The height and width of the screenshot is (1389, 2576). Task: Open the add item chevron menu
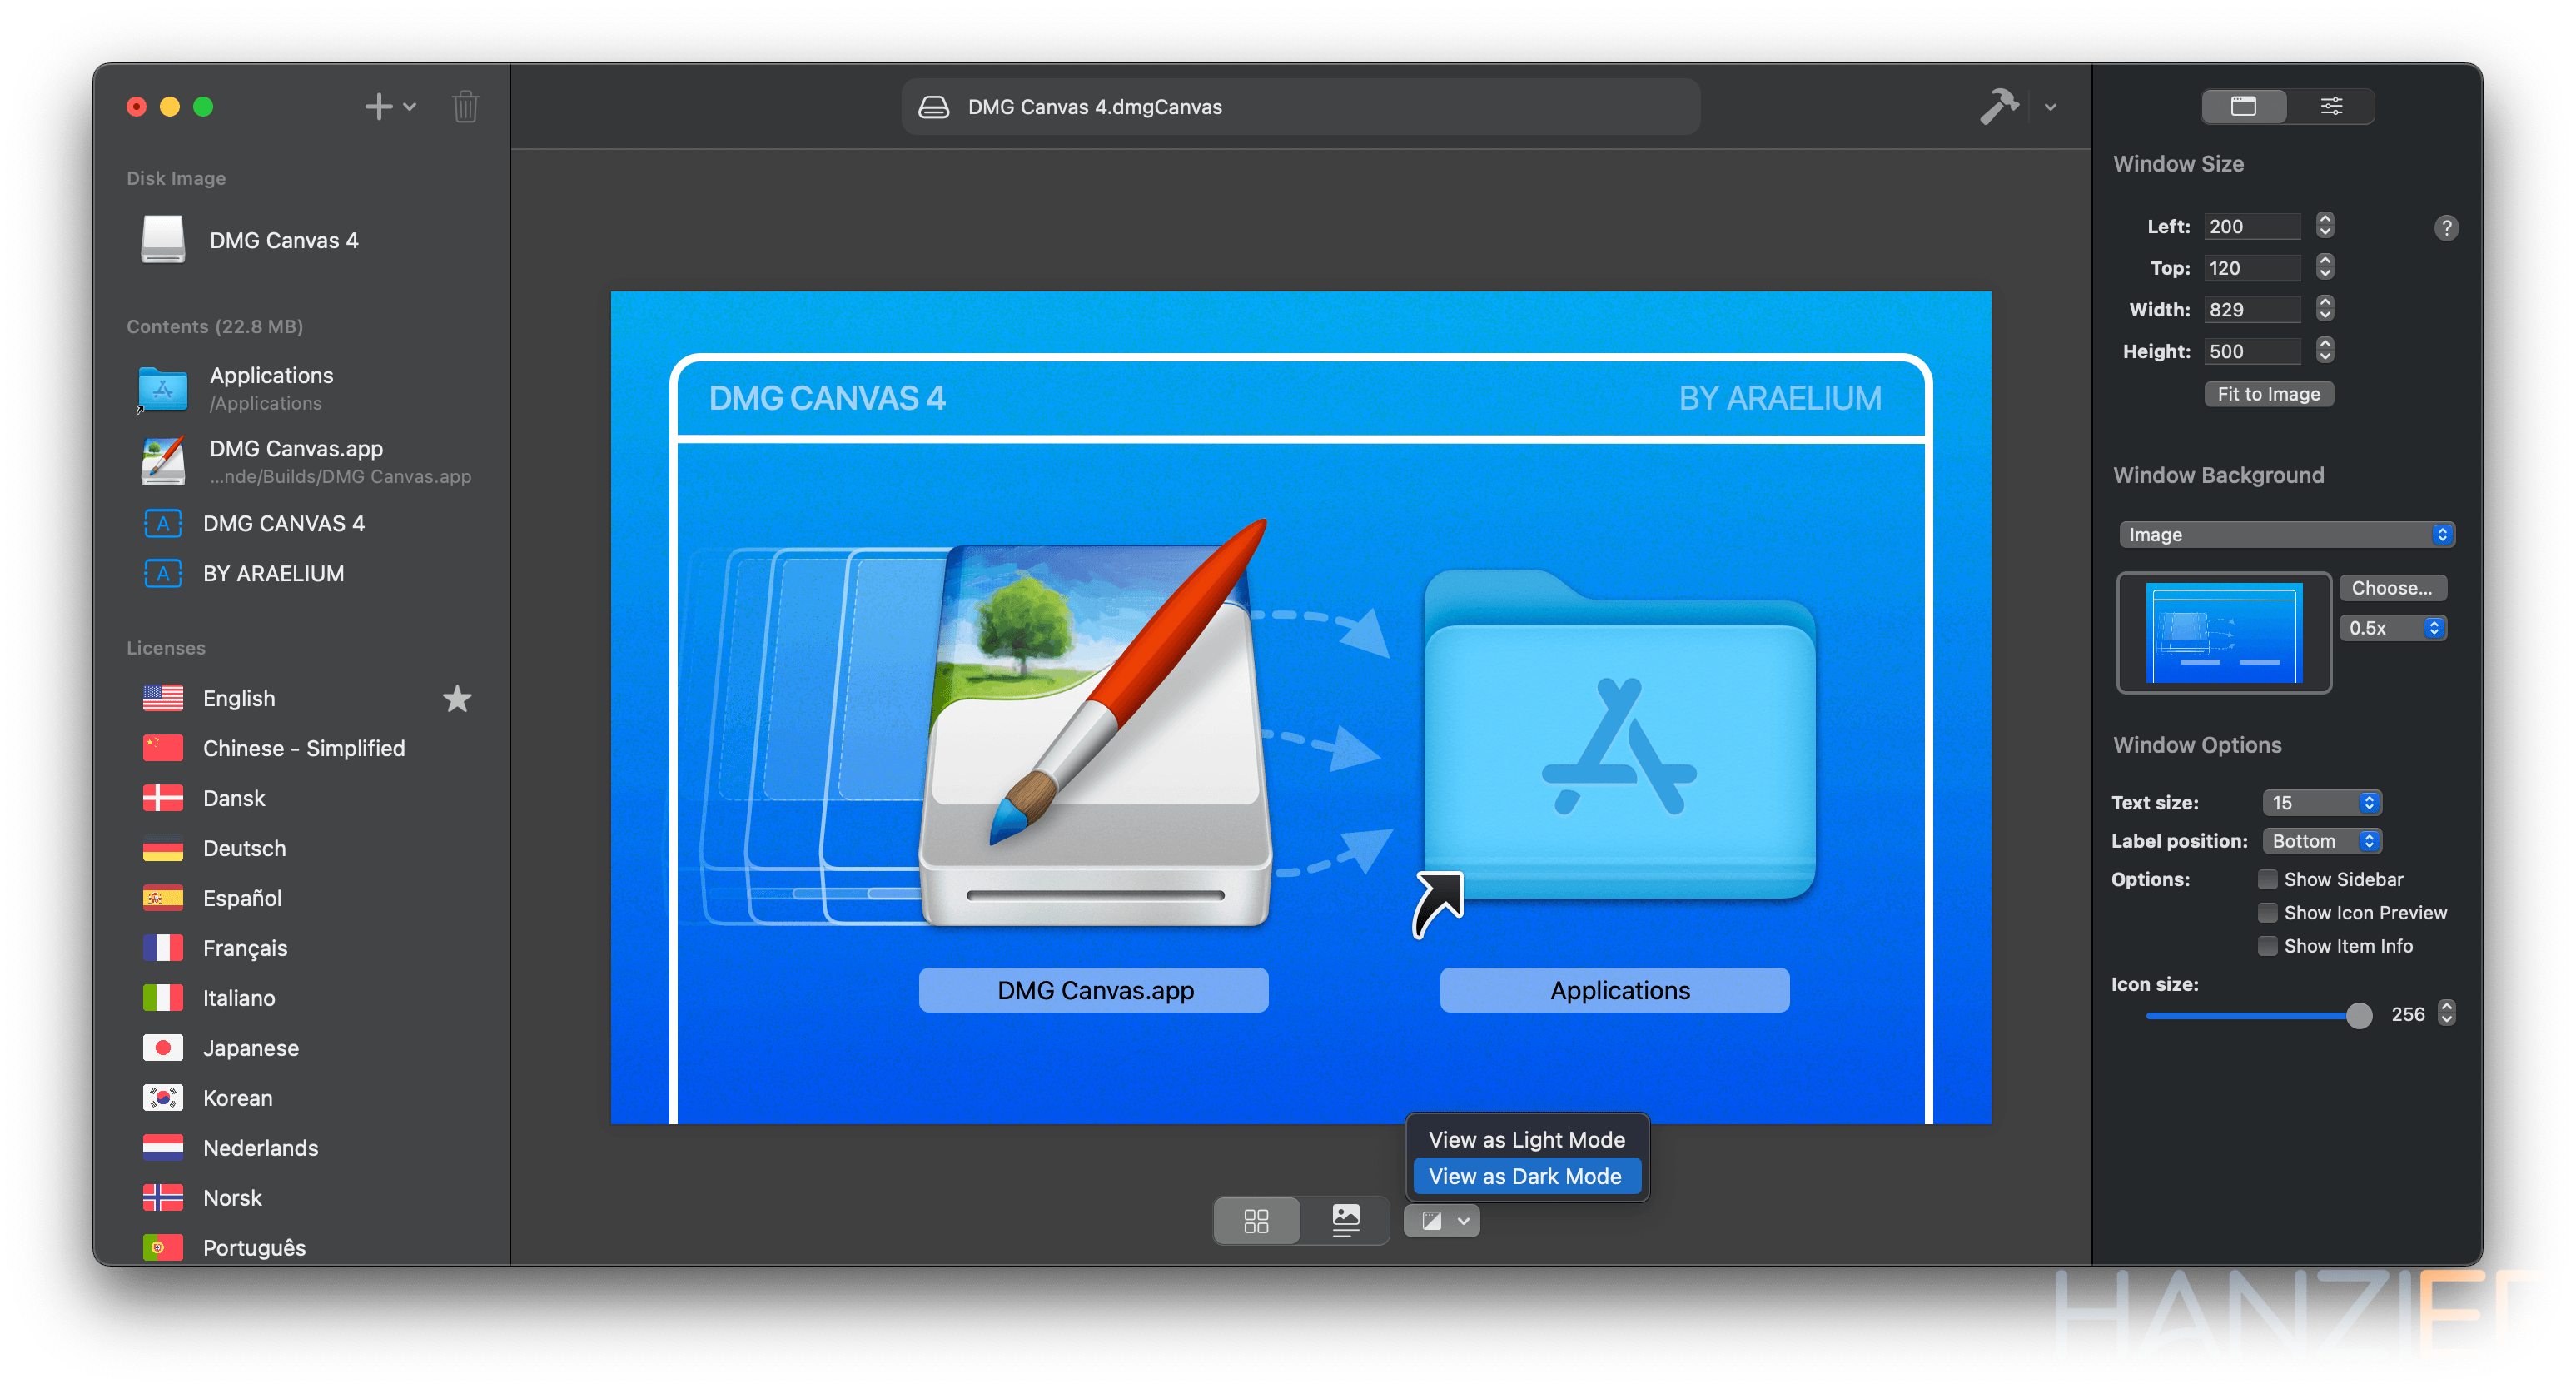pos(410,106)
